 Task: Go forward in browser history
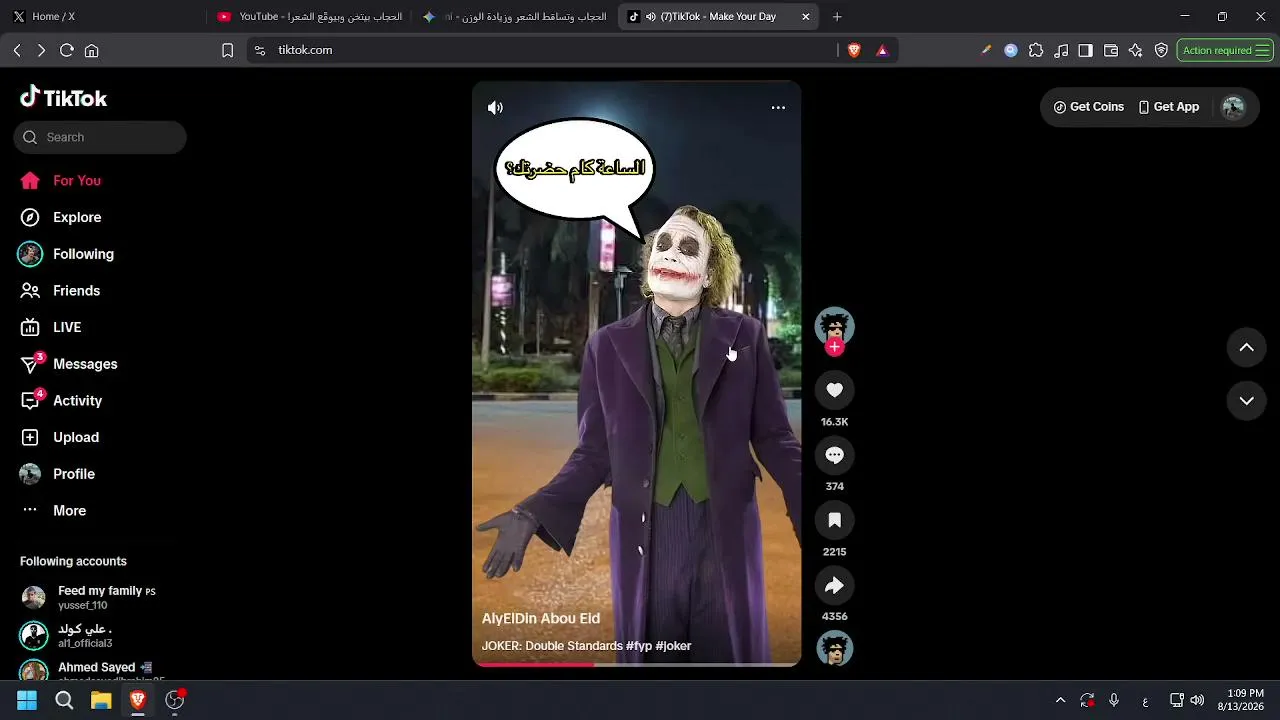point(41,50)
